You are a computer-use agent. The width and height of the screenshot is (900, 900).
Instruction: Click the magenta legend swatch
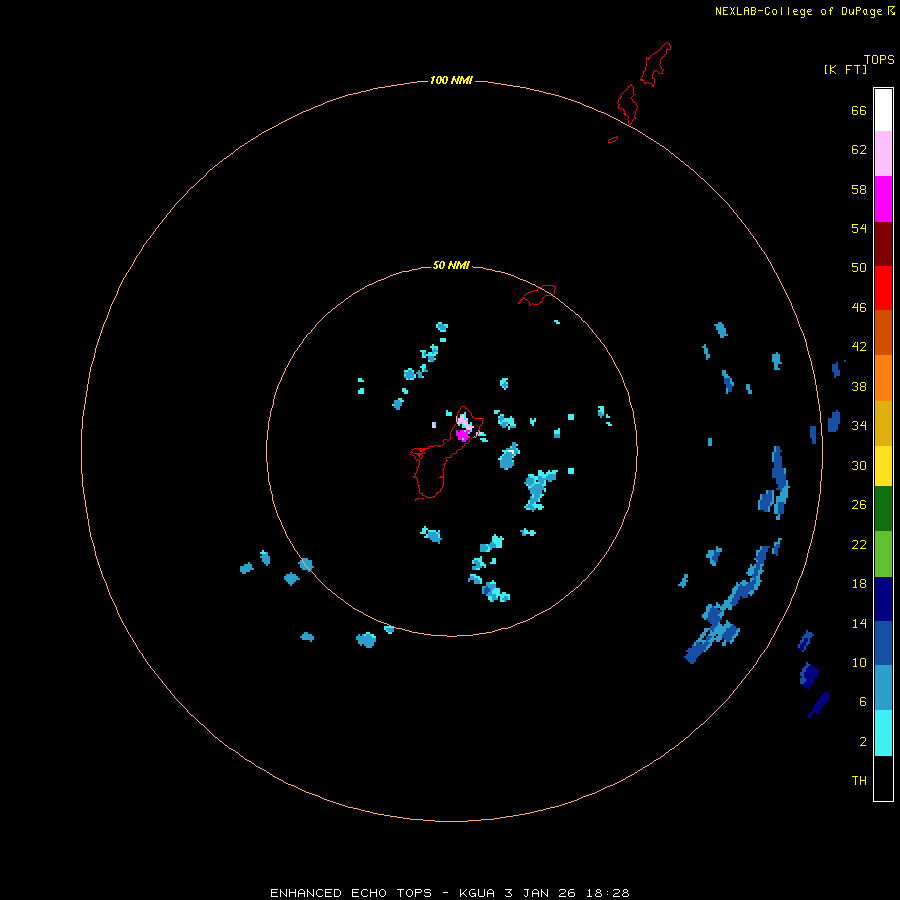(x=883, y=199)
